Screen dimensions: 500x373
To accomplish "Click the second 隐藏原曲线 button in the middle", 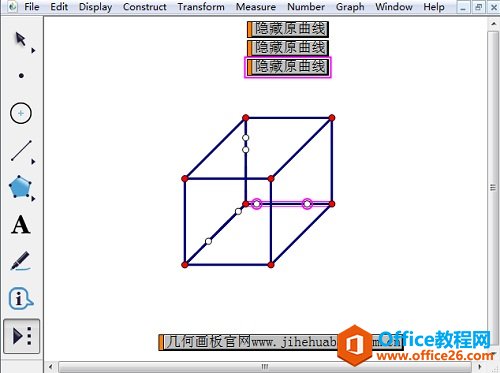I will 288,48.
